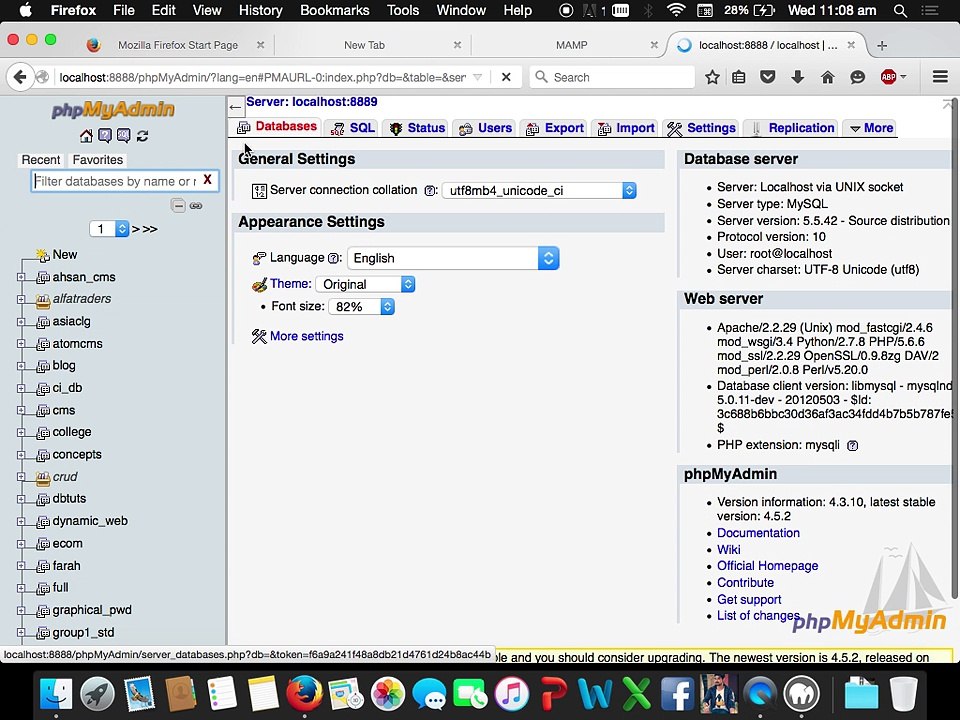This screenshot has height=720, width=960.
Task: Open Finder from the Dock
Action: point(56,694)
